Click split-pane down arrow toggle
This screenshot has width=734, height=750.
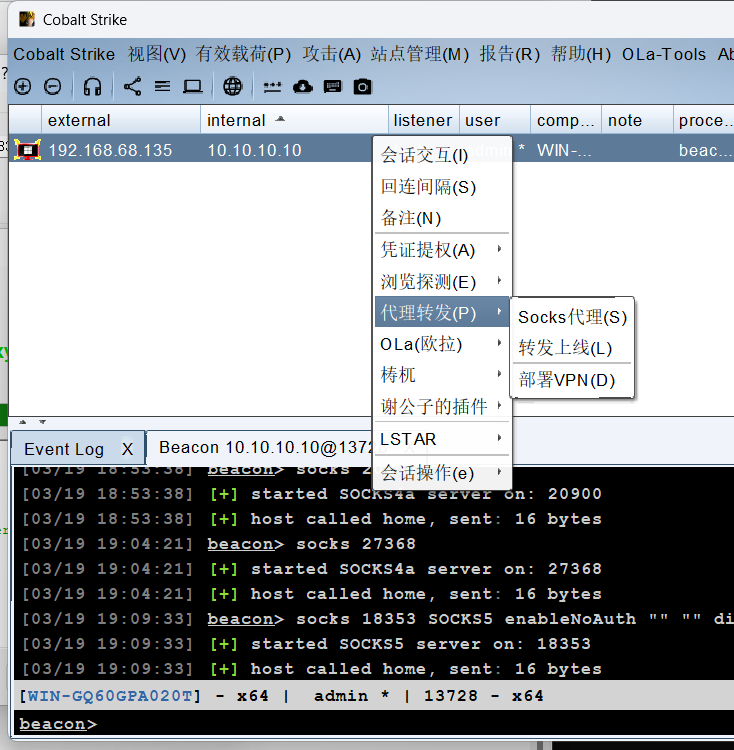click(x=43, y=422)
